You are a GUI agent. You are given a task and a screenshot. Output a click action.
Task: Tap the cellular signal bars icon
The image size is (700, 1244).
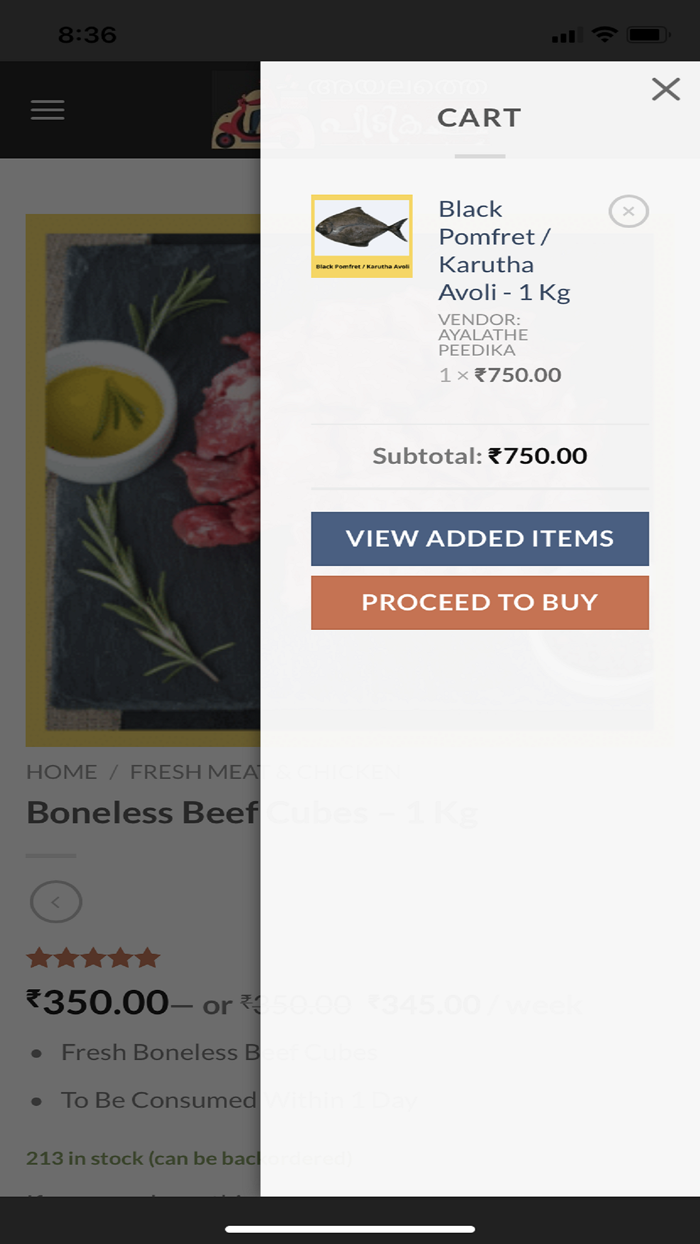click(566, 36)
